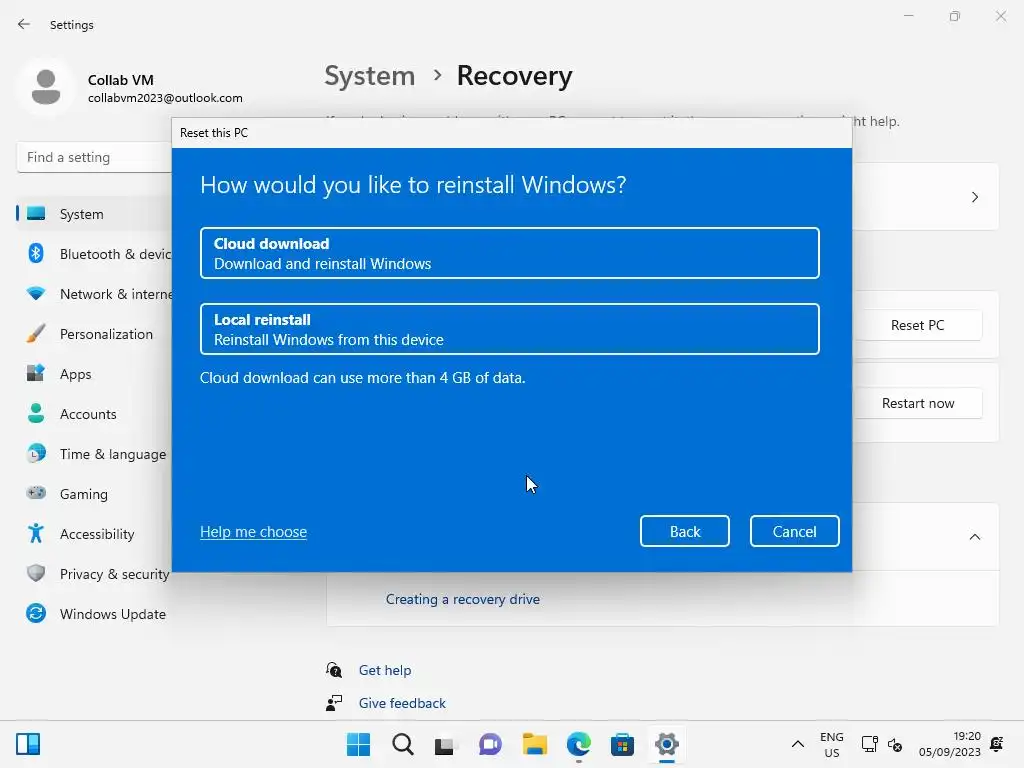The image size is (1024, 768).
Task: Show hidden tray icons chevron
Action: coord(797,744)
